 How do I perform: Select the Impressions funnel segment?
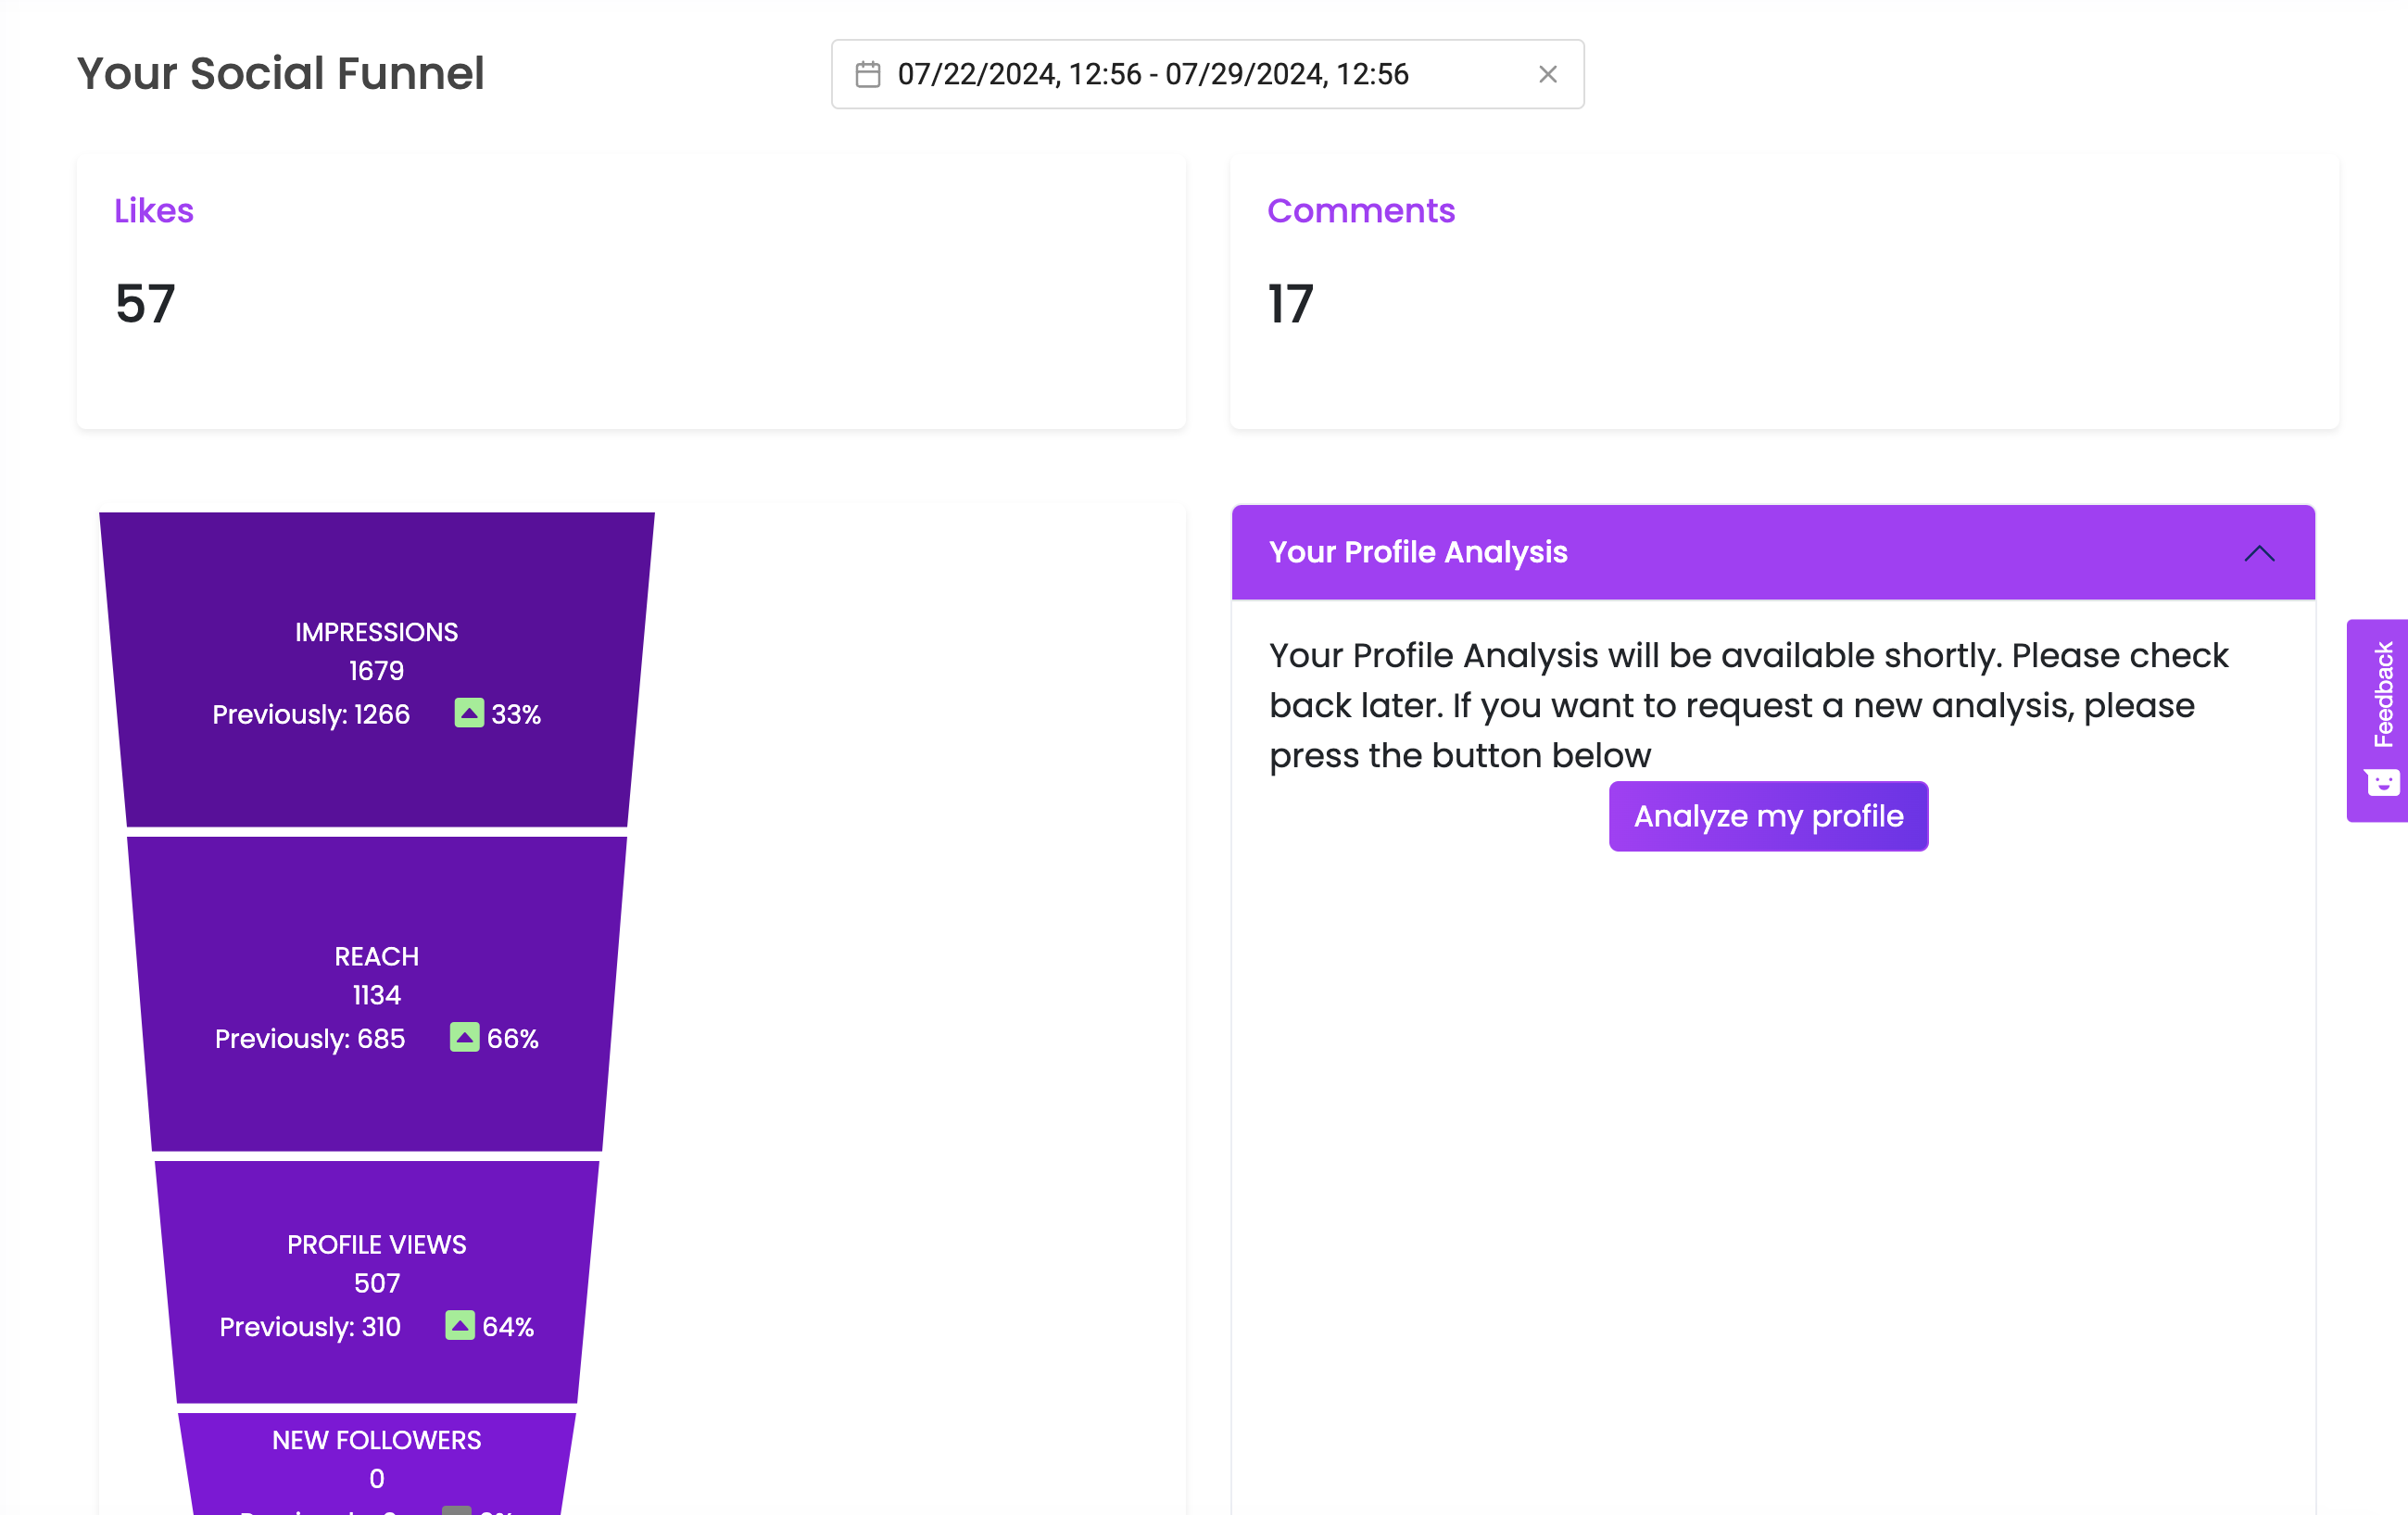(377, 670)
